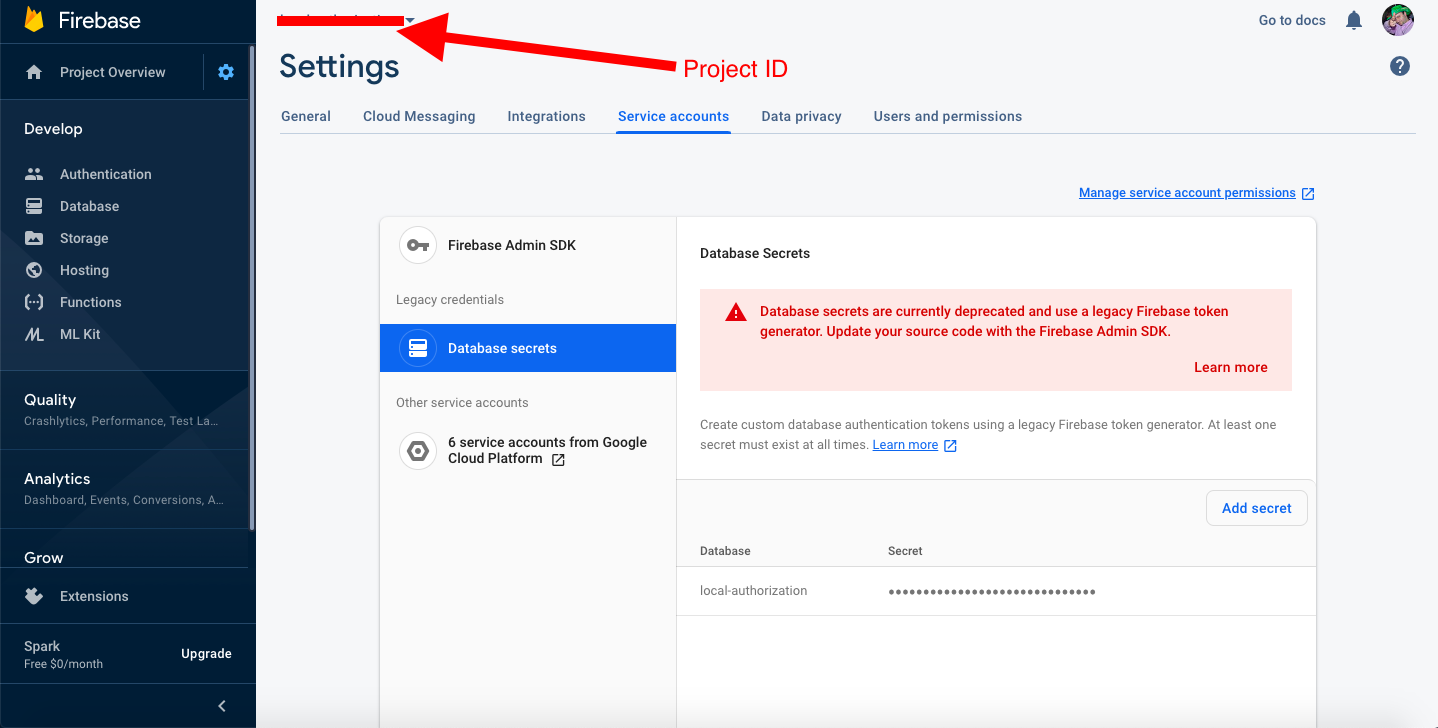Click external link icon beside Manage permissions

[1308, 193]
